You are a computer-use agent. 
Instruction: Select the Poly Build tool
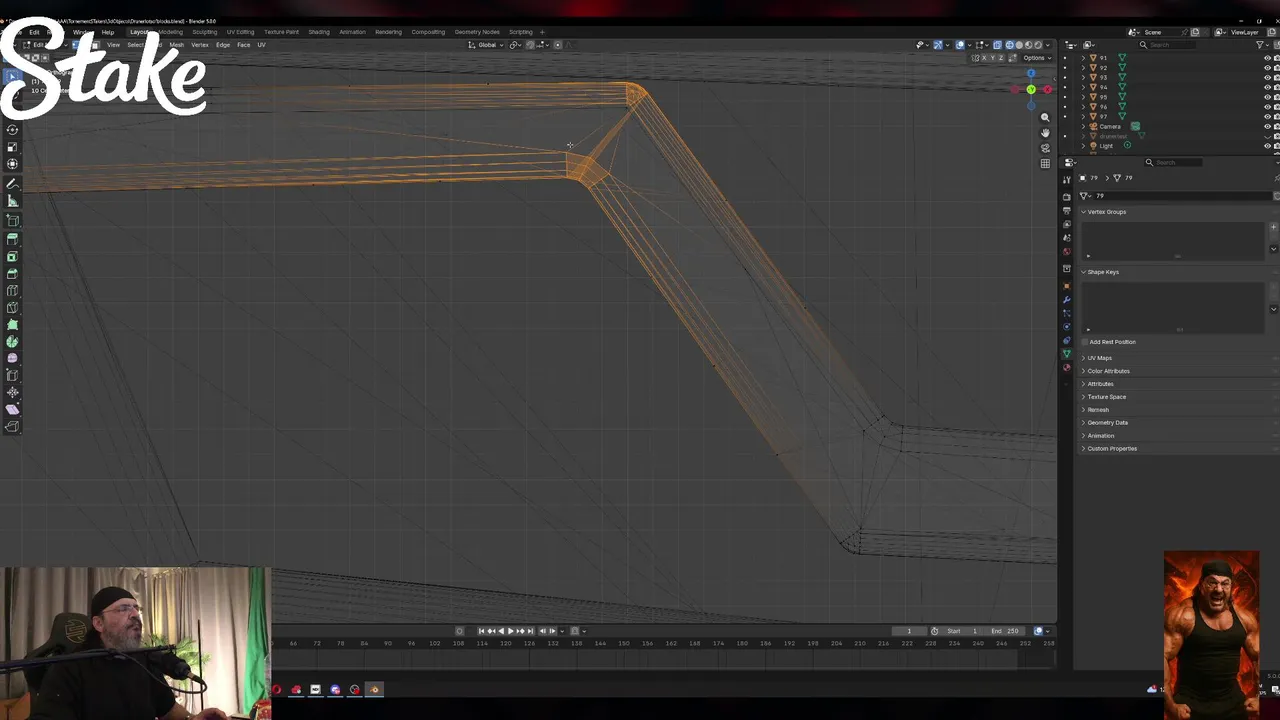point(12,324)
